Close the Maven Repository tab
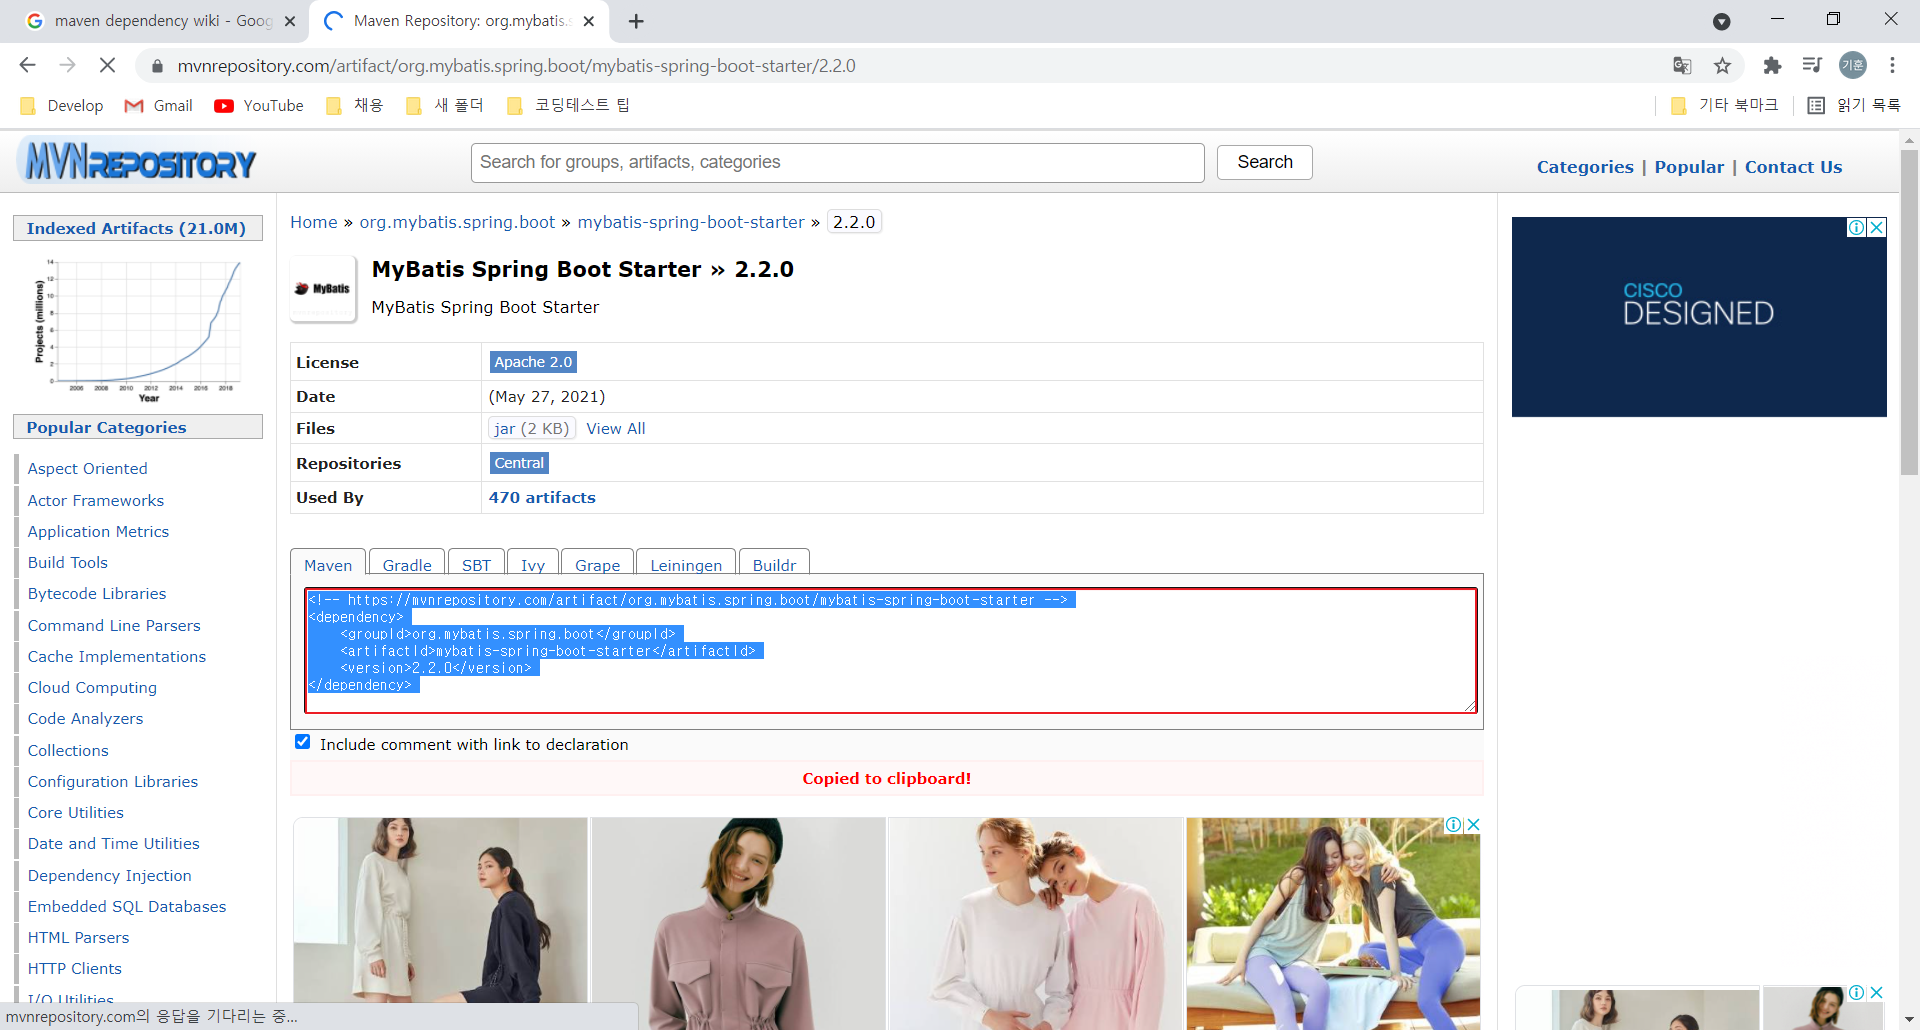 pyautogui.click(x=589, y=21)
